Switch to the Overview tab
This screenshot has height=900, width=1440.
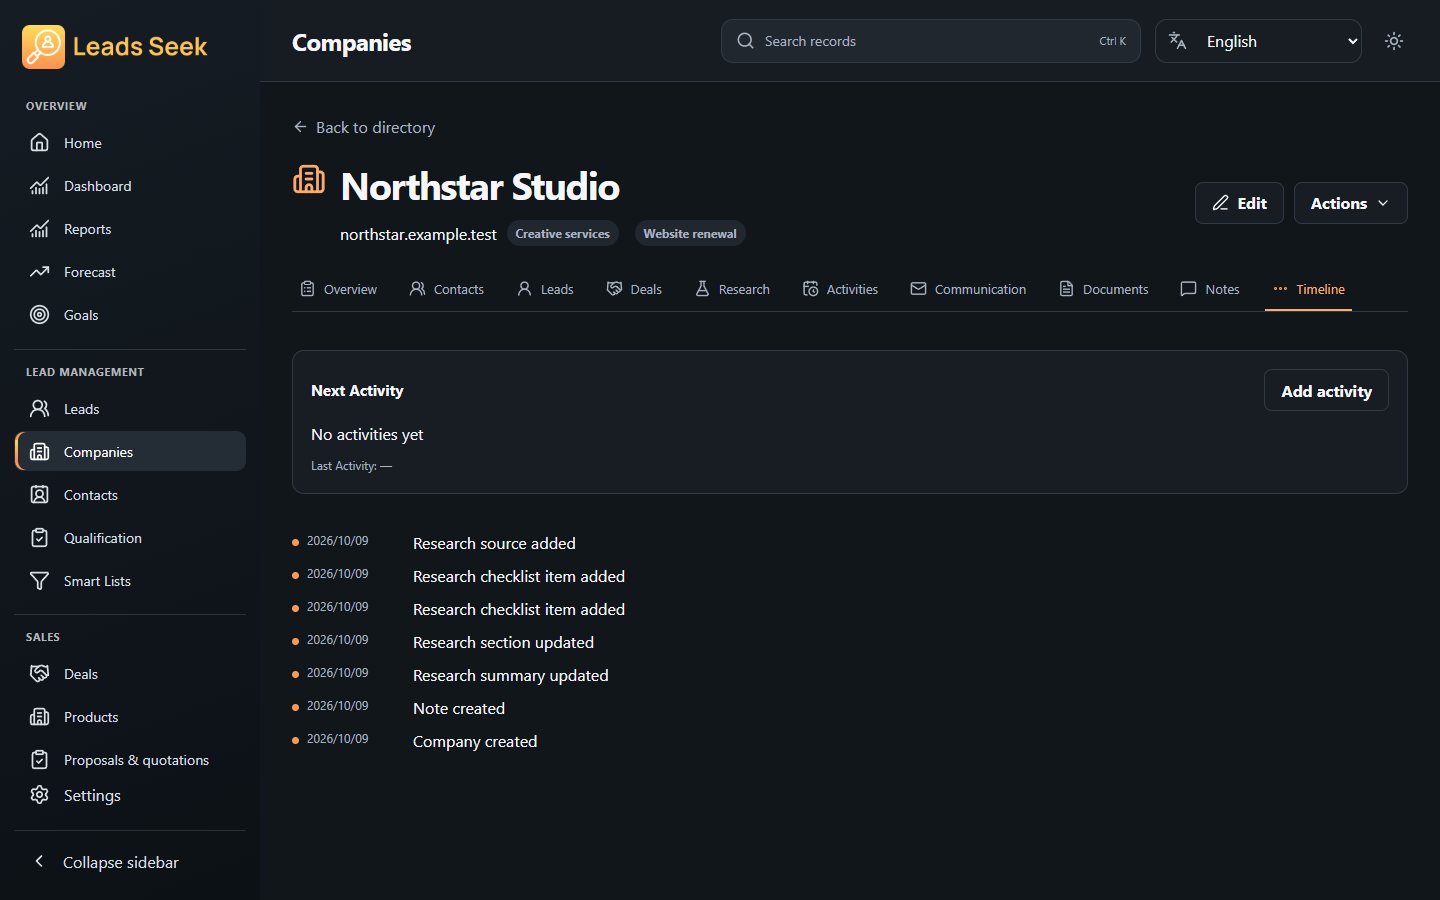pos(338,289)
